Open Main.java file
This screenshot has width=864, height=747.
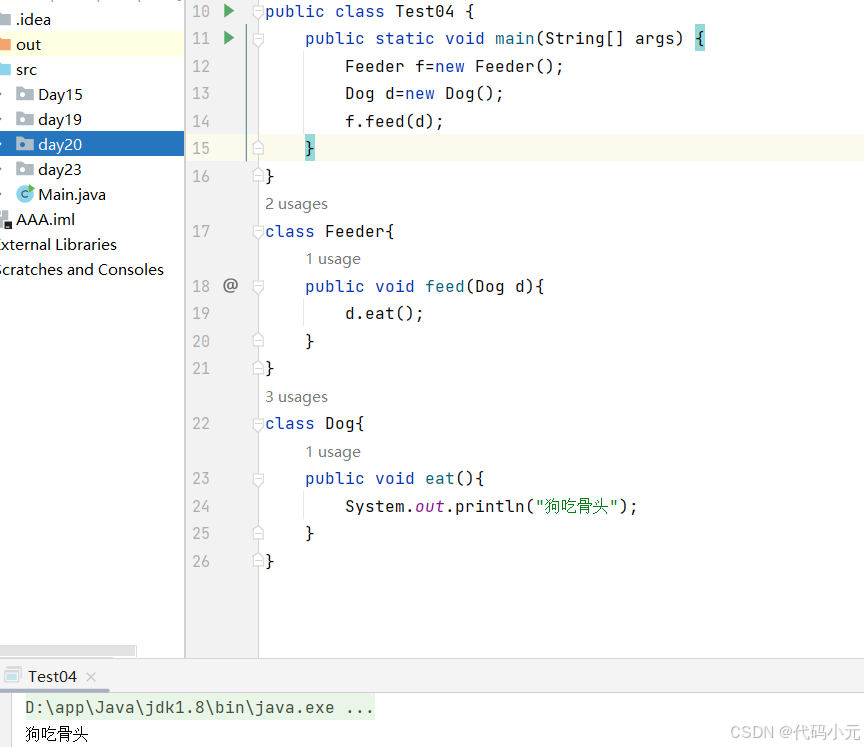72,194
